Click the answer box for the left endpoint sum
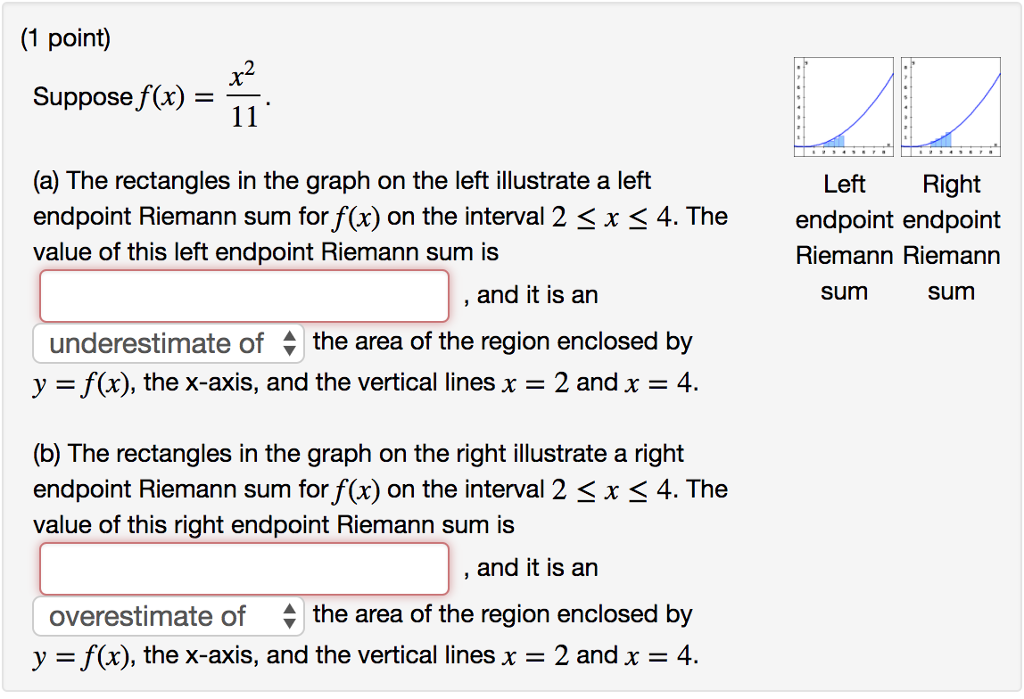 243,295
